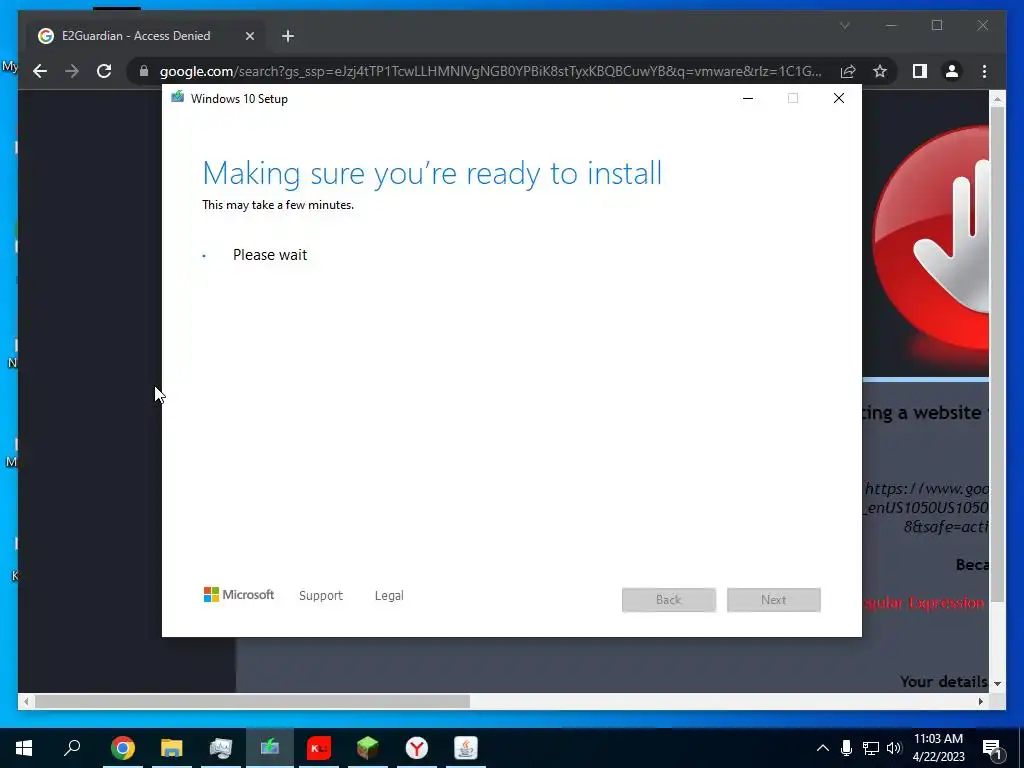Share this page using the share icon
The height and width of the screenshot is (768, 1024).
pos(848,71)
